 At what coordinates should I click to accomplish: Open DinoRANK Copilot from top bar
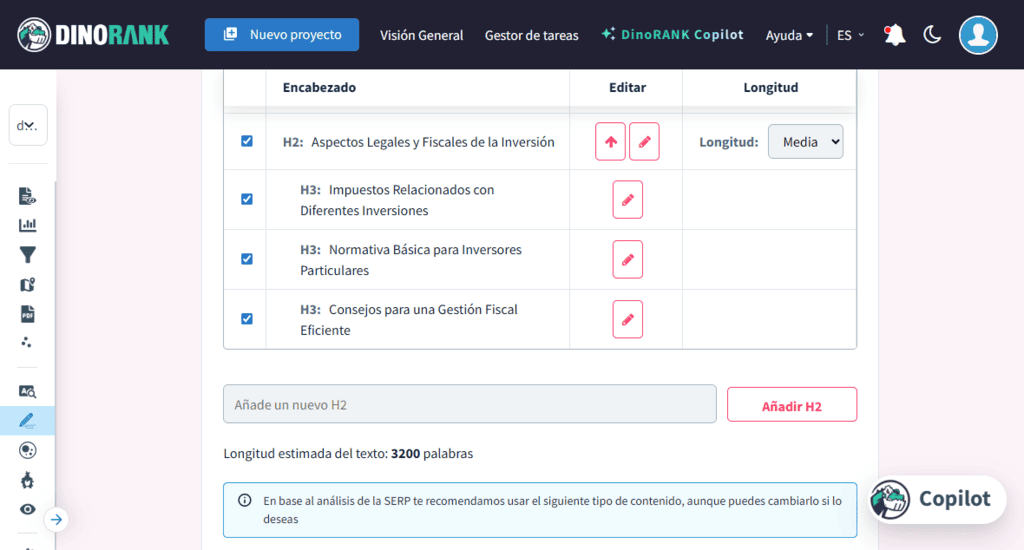click(672, 35)
